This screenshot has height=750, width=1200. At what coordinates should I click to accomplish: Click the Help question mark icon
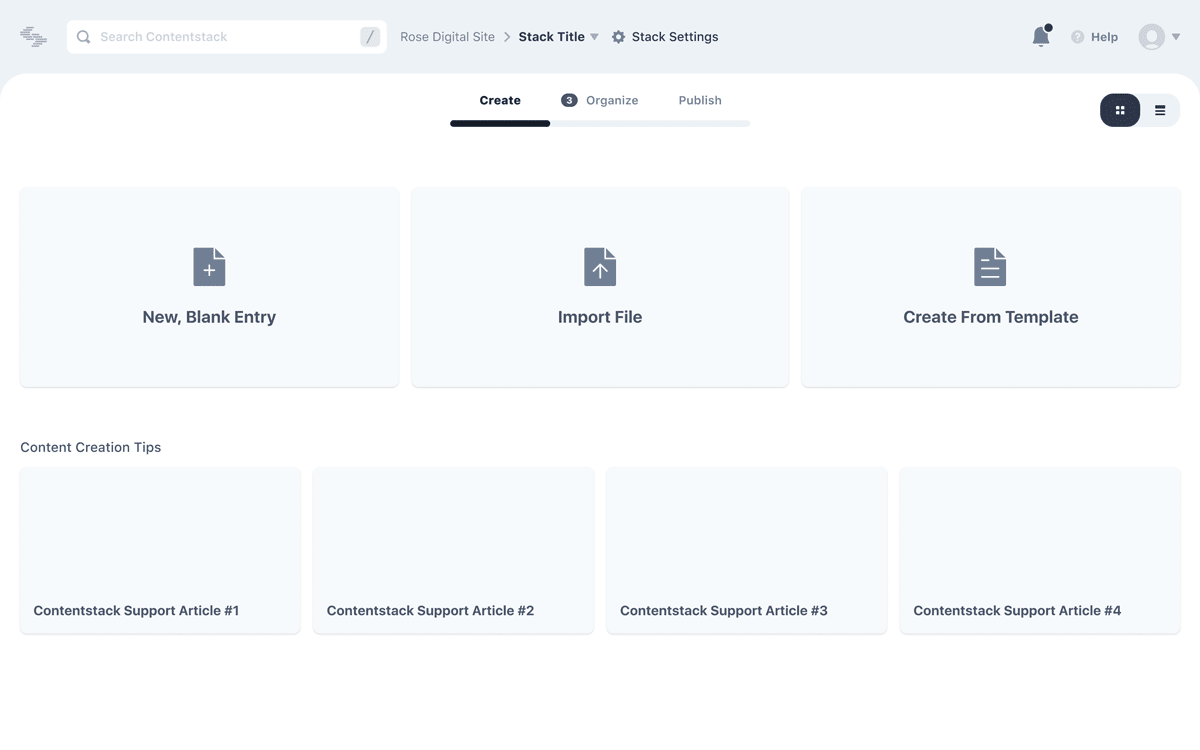point(1077,37)
